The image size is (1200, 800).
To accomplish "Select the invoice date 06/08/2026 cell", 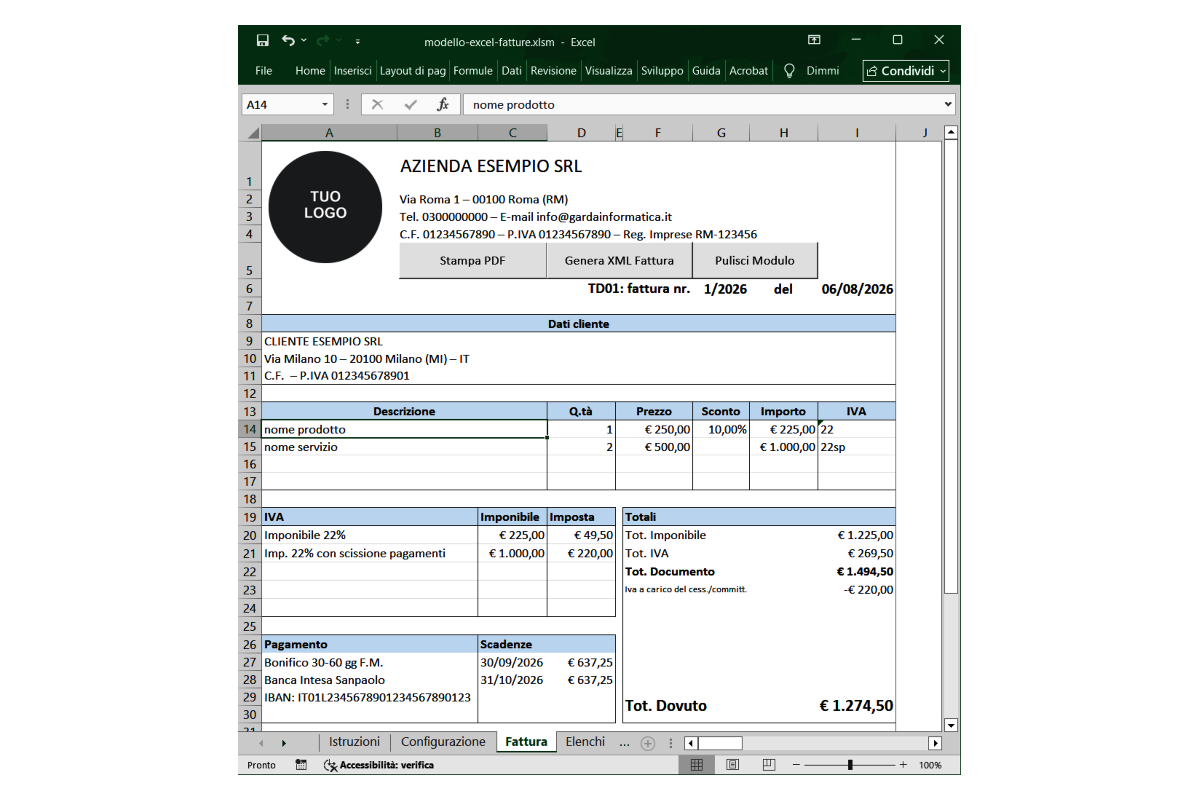I will coord(857,289).
